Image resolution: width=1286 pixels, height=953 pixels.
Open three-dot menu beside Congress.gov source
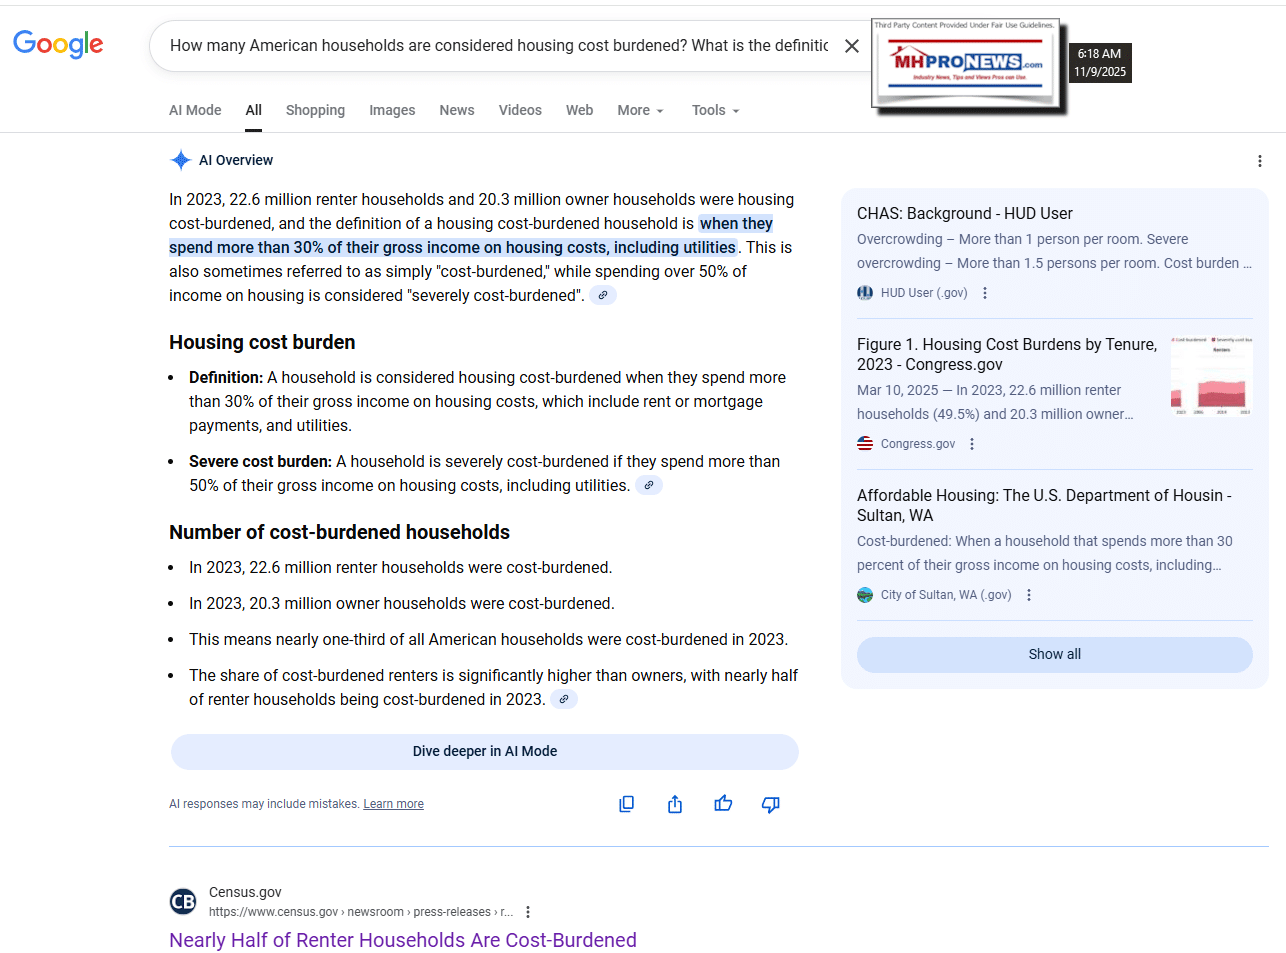point(972,444)
